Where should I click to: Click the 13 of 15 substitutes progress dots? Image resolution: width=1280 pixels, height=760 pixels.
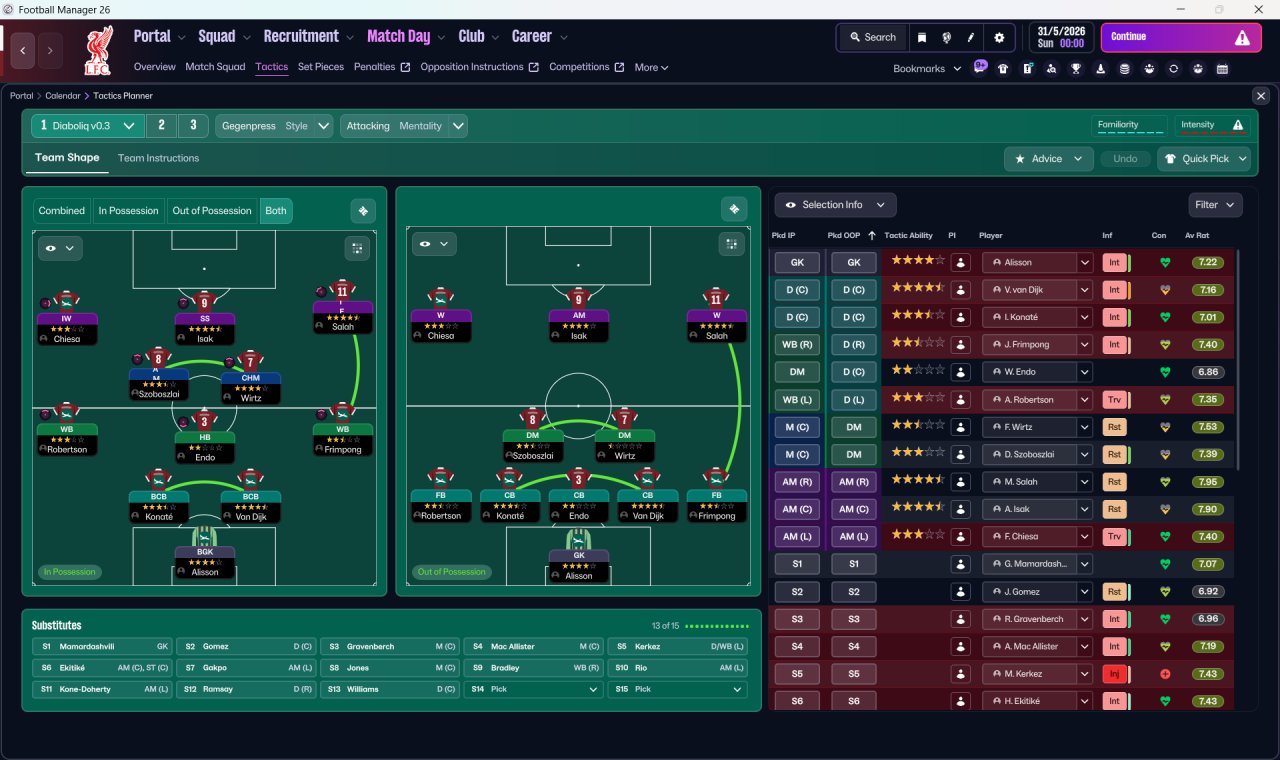pos(717,626)
